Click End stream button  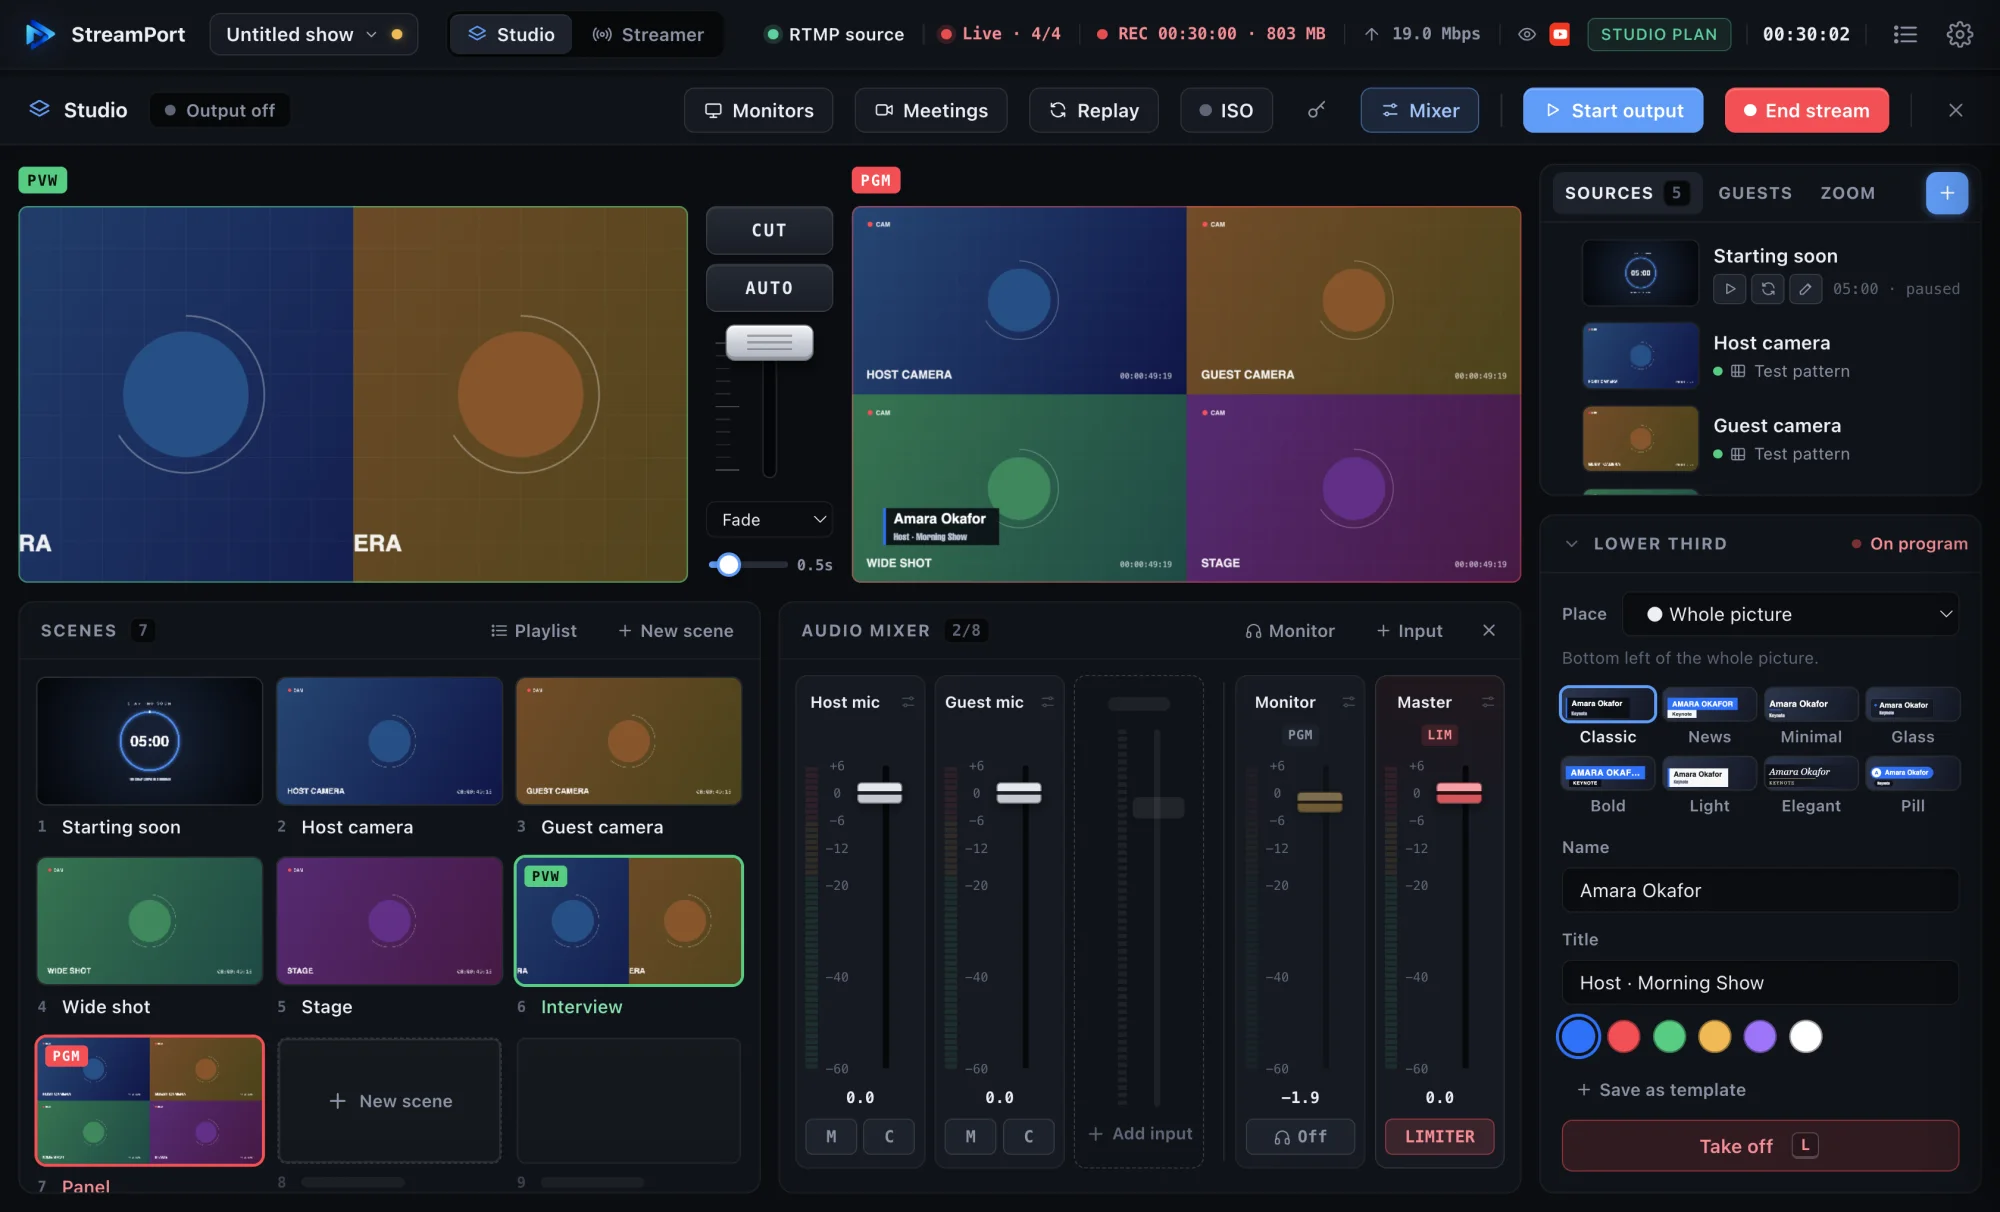1806,110
